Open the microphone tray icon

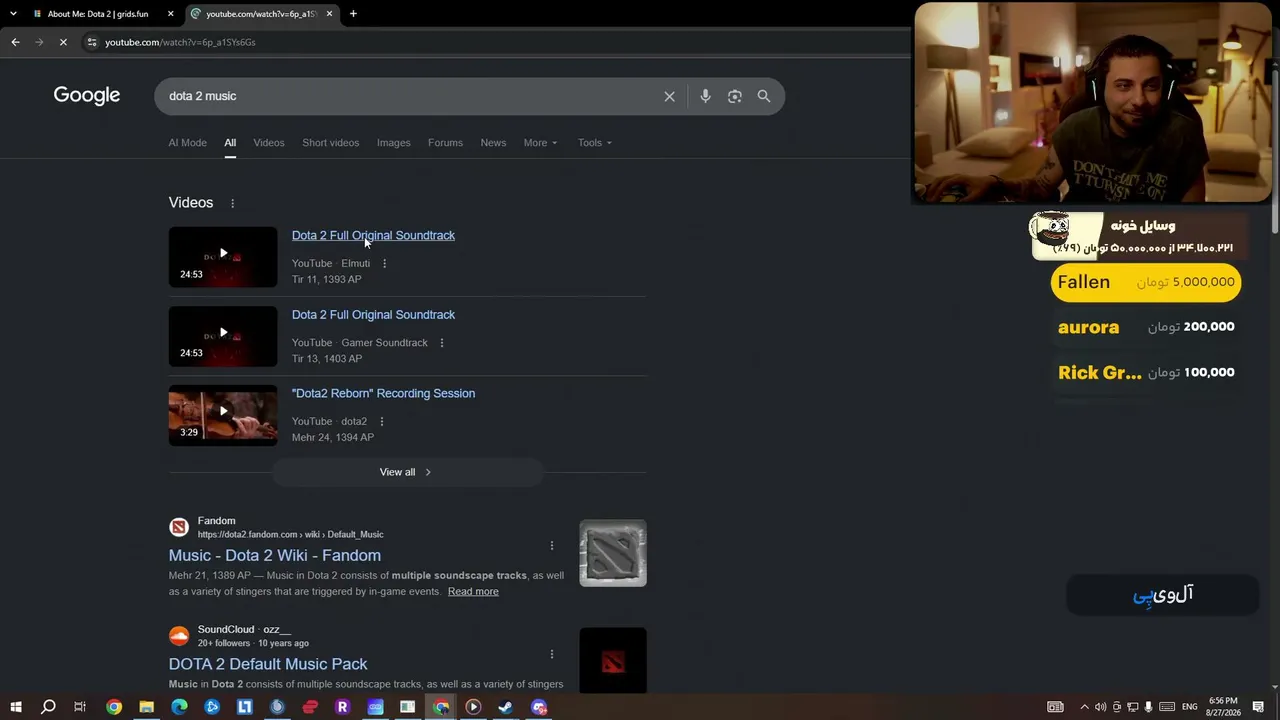click(1149, 707)
